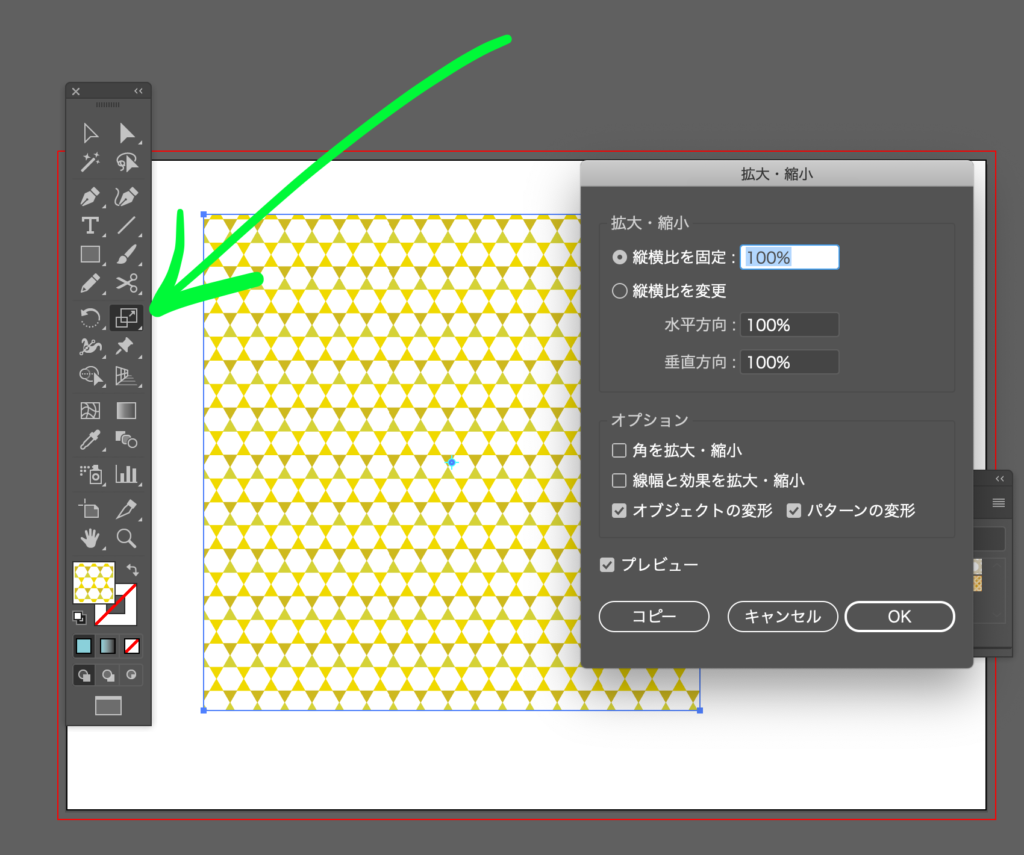Select the 縦横比を変更 radio button
This screenshot has width=1024, height=855.
click(620, 291)
